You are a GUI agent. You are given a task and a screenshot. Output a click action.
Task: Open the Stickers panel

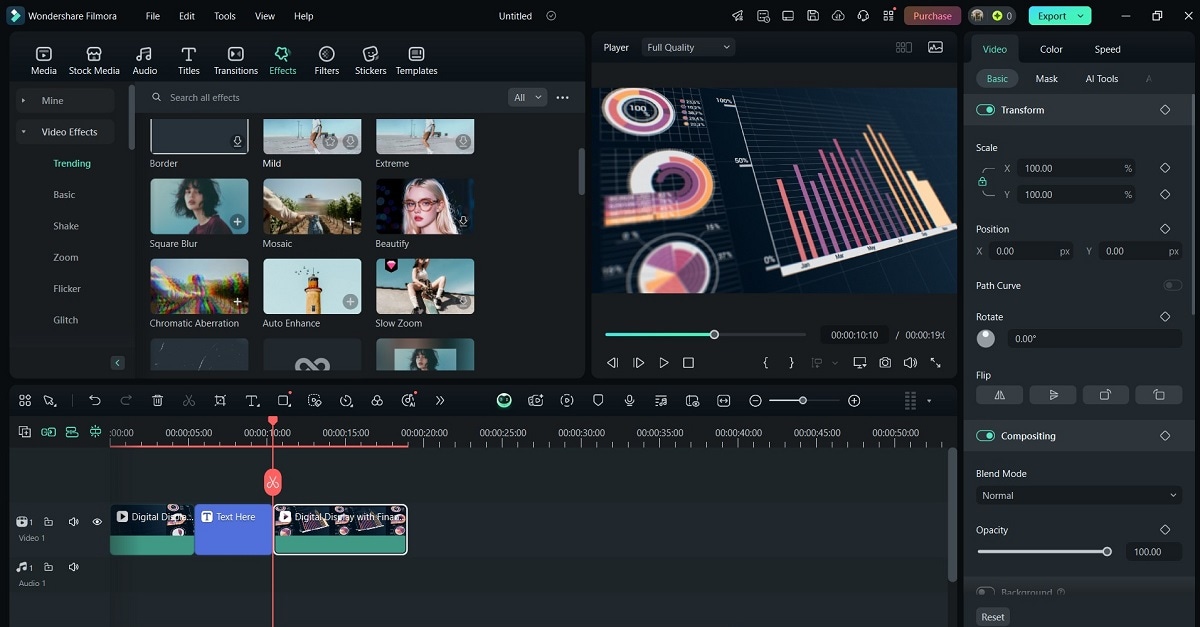coord(370,60)
